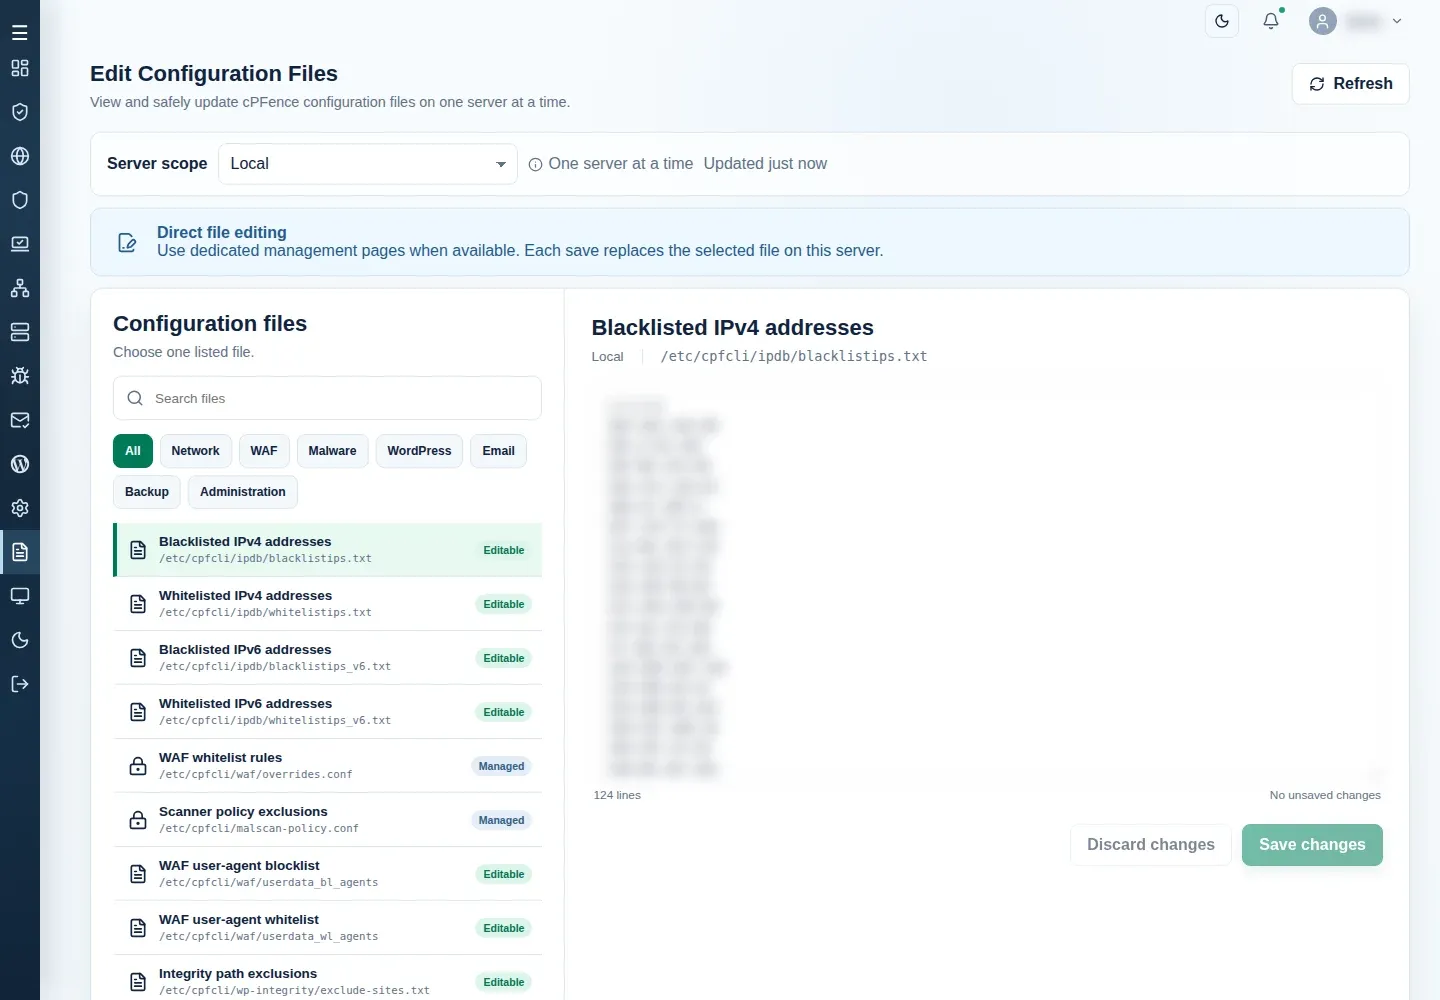Filter files by Network
1440x1000 pixels.
click(x=195, y=451)
